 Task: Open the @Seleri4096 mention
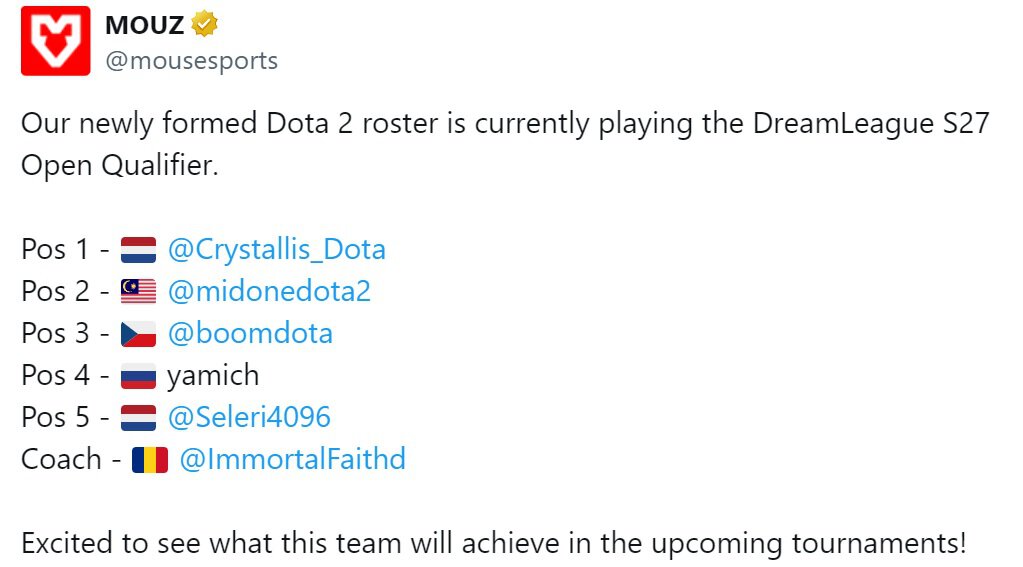[249, 417]
